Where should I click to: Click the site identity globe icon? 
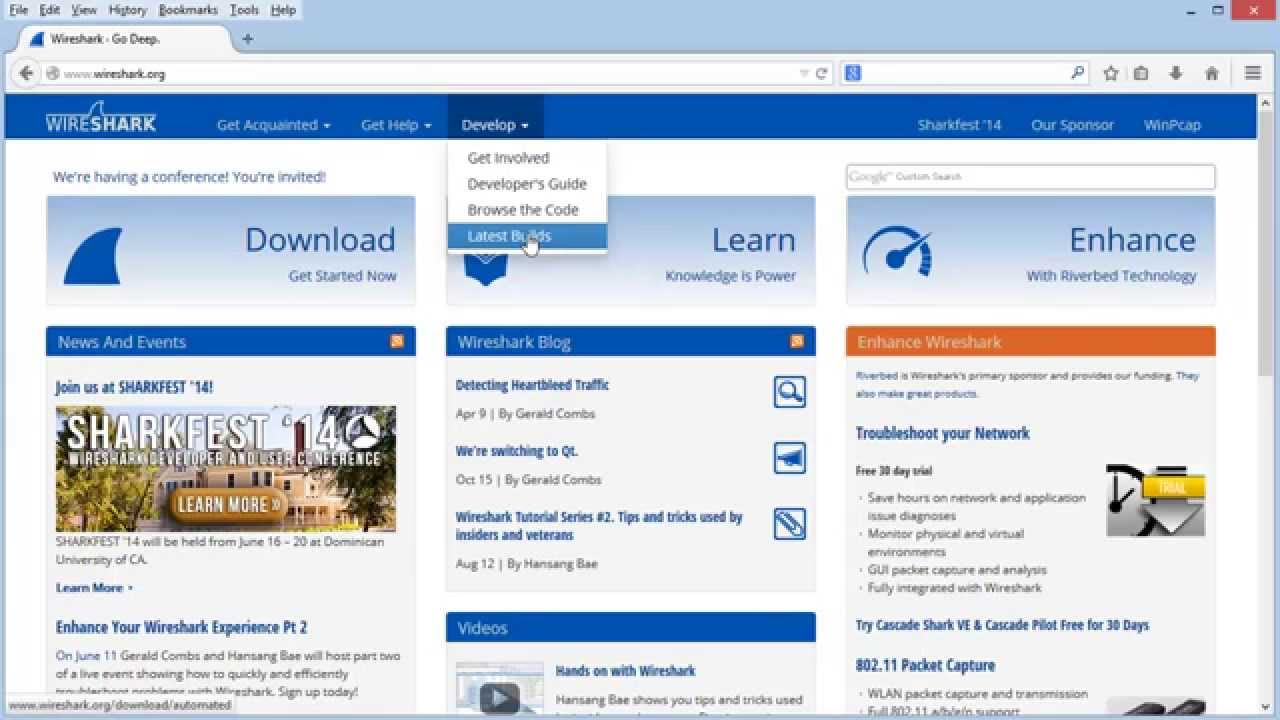coord(52,73)
